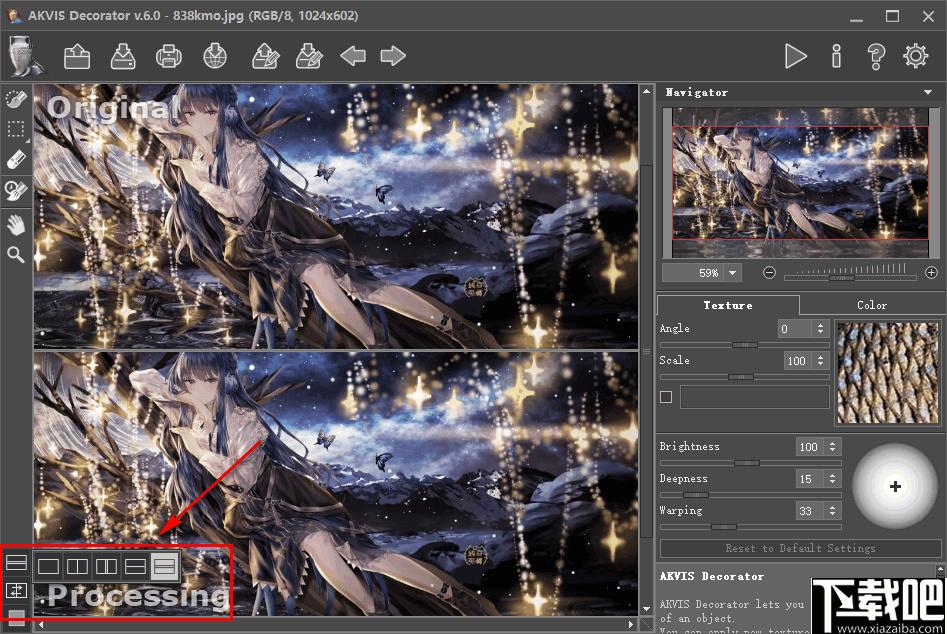Save the image with the download tray icon
Viewport: 947px width, 634px height.
pyautogui.click(x=123, y=56)
